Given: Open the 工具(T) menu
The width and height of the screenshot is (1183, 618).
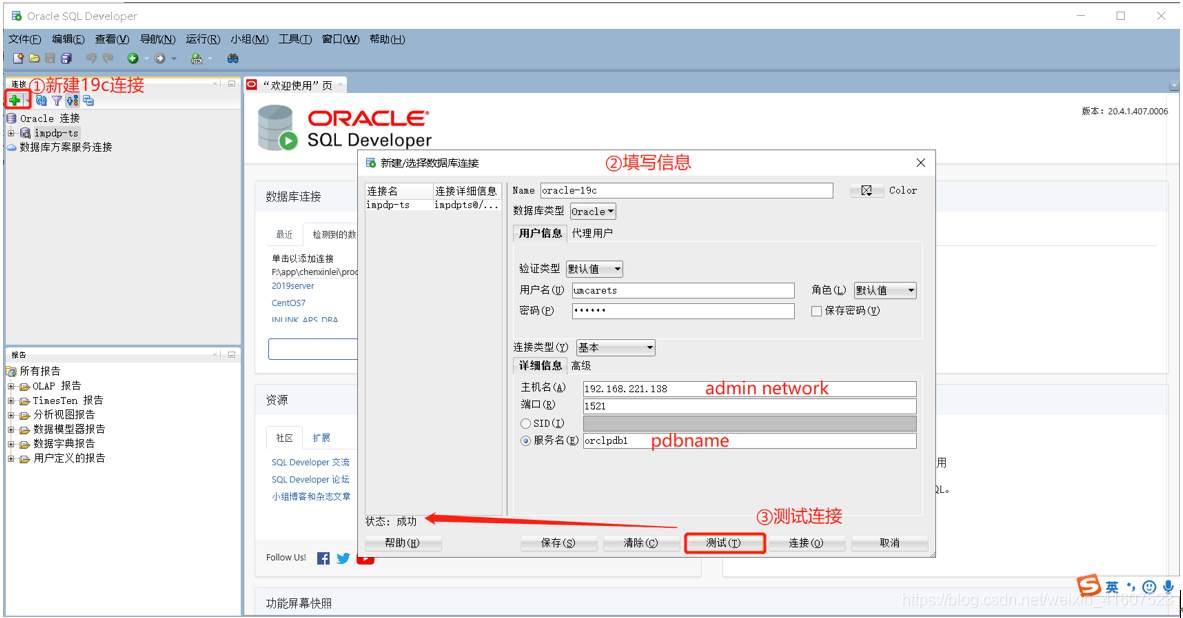Looking at the screenshot, I should point(295,39).
